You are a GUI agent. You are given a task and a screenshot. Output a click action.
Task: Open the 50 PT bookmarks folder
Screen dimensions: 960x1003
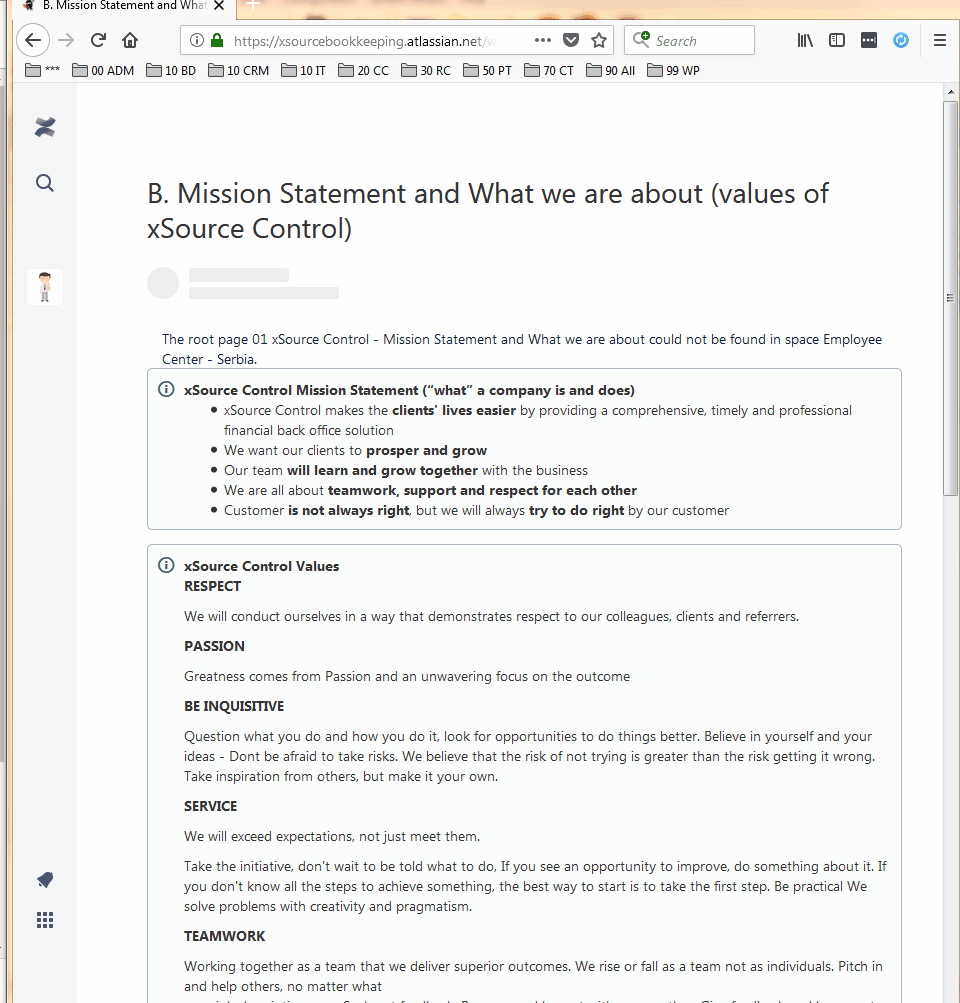tap(487, 70)
